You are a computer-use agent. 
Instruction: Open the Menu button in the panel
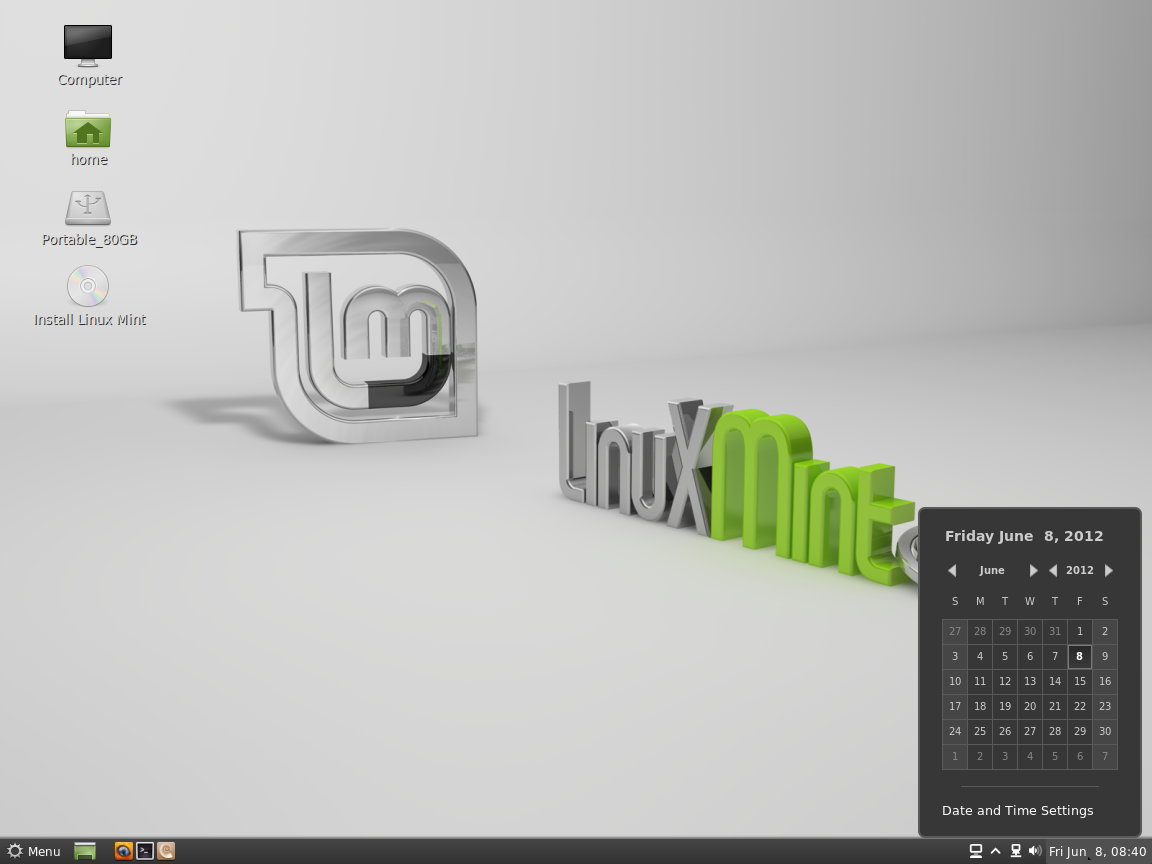[x=34, y=852]
